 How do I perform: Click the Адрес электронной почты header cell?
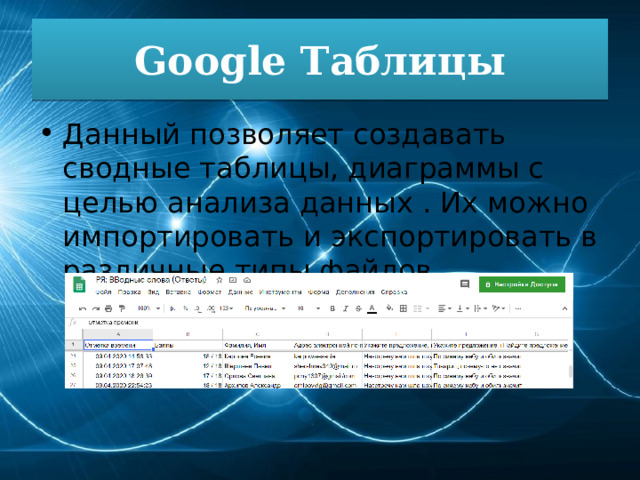point(327,345)
